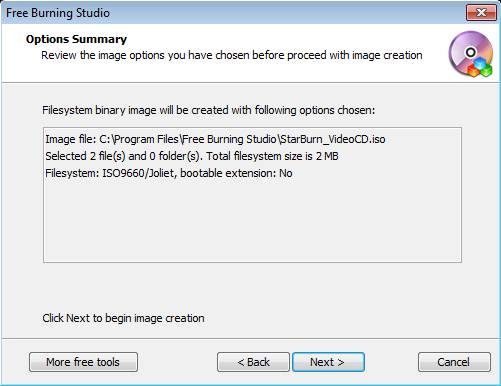
Task: Select the Filesystem ISO9660/Joliet line
Action: (169, 173)
